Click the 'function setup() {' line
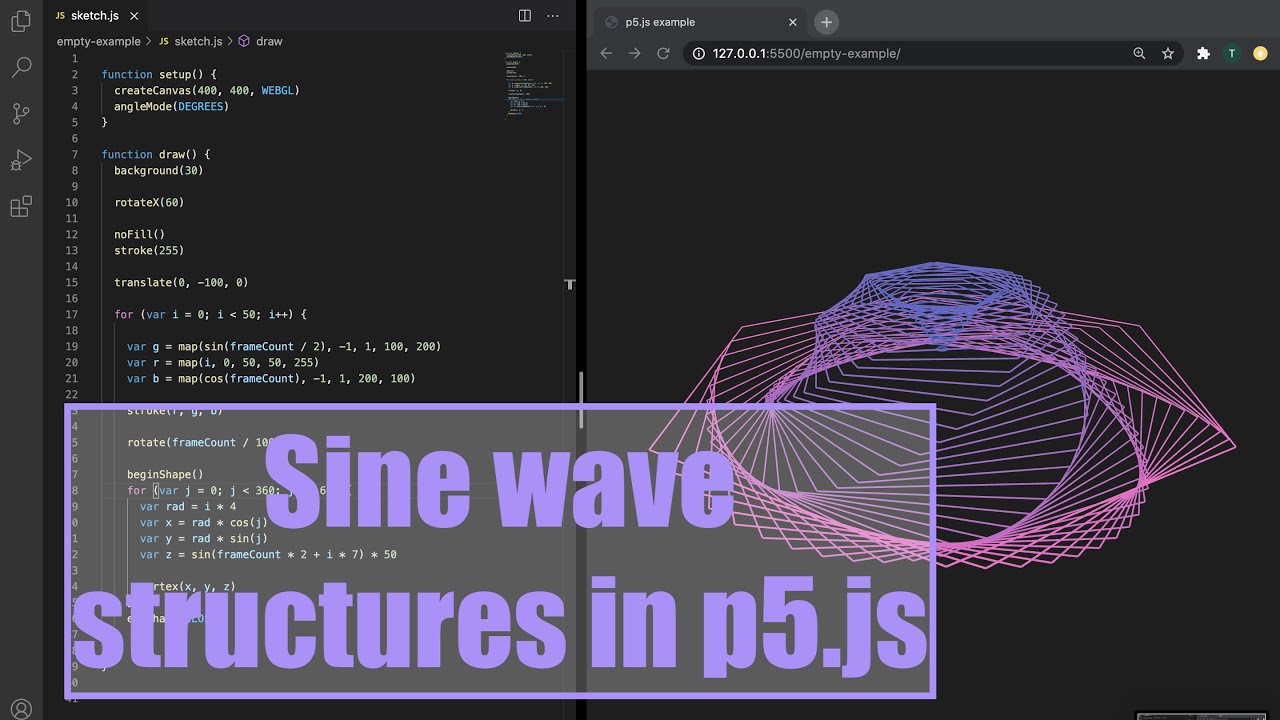This screenshot has width=1280, height=720. tap(158, 74)
